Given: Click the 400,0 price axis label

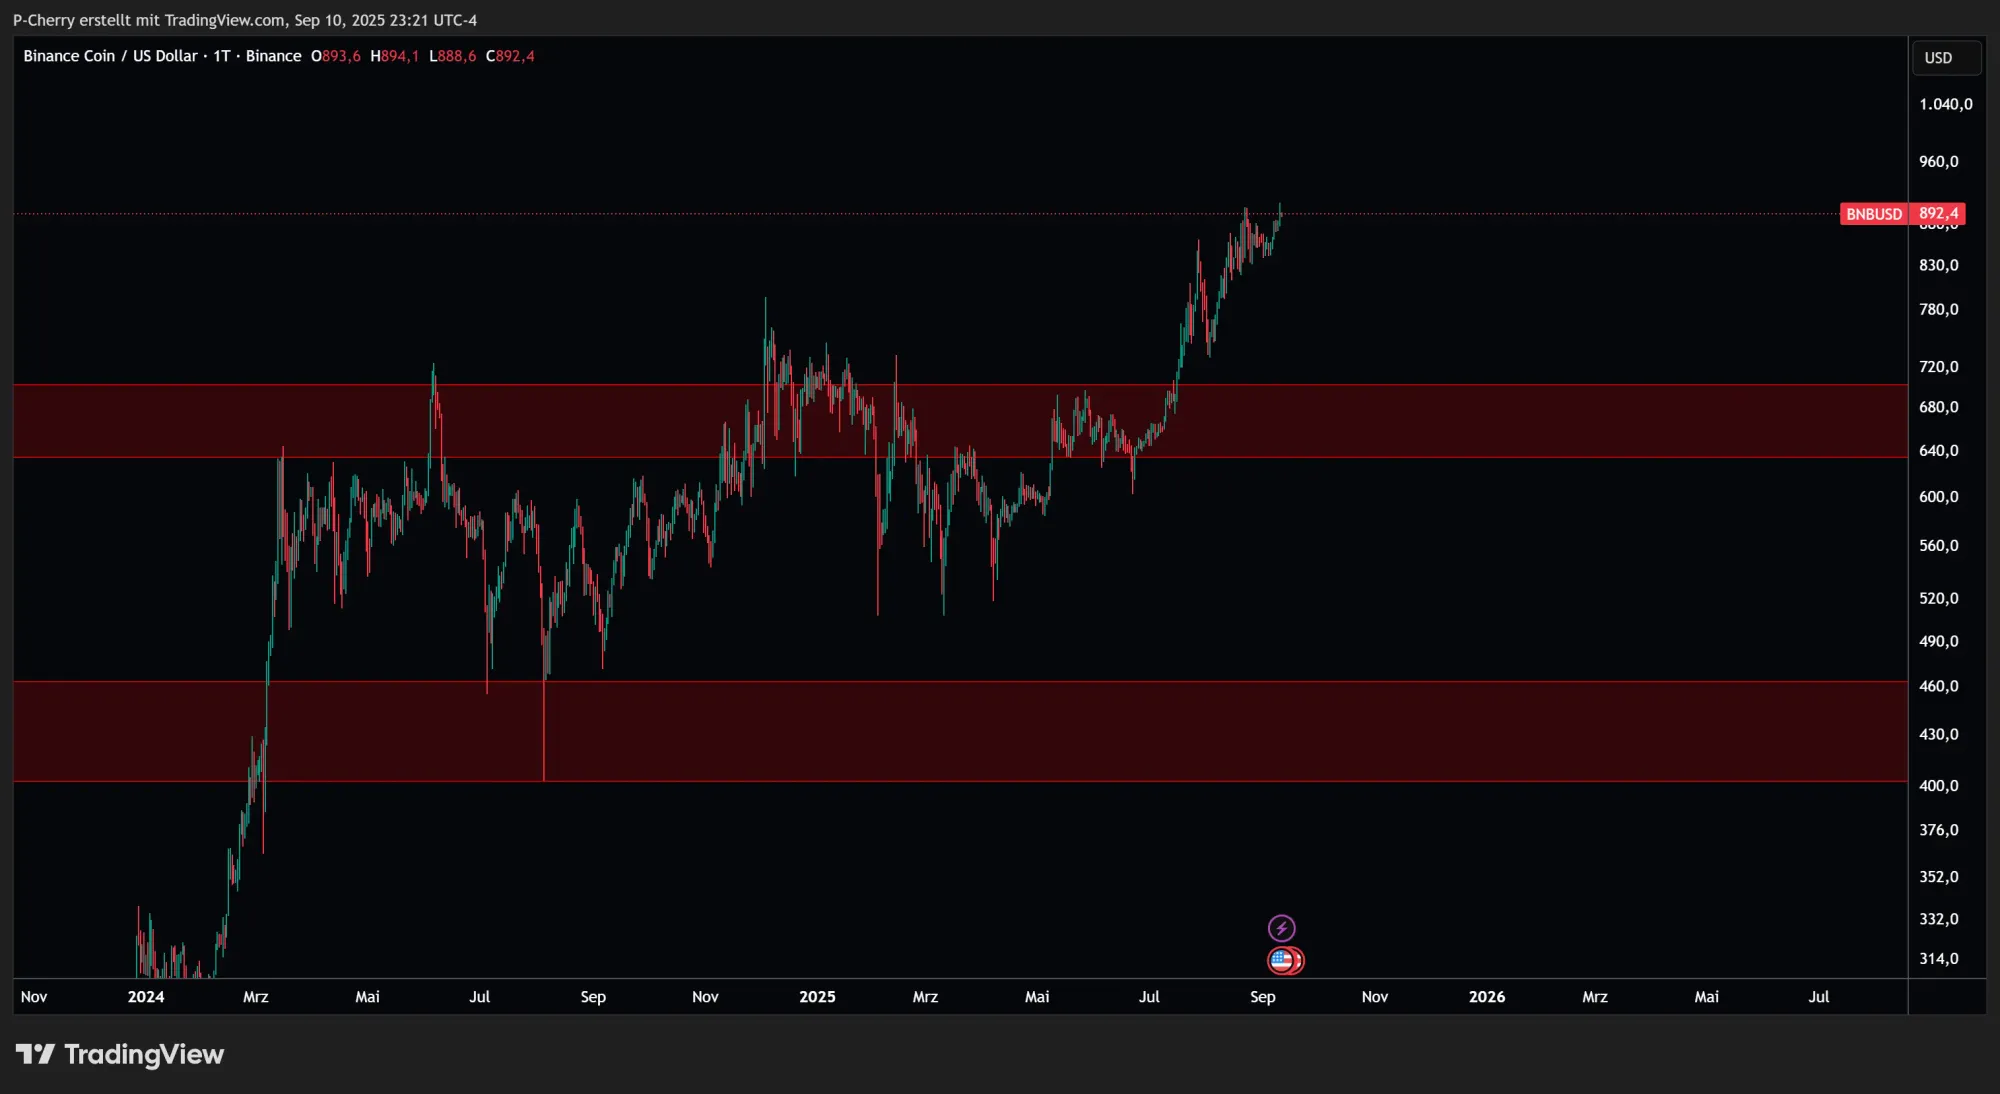Looking at the screenshot, I should [x=1938, y=786].
